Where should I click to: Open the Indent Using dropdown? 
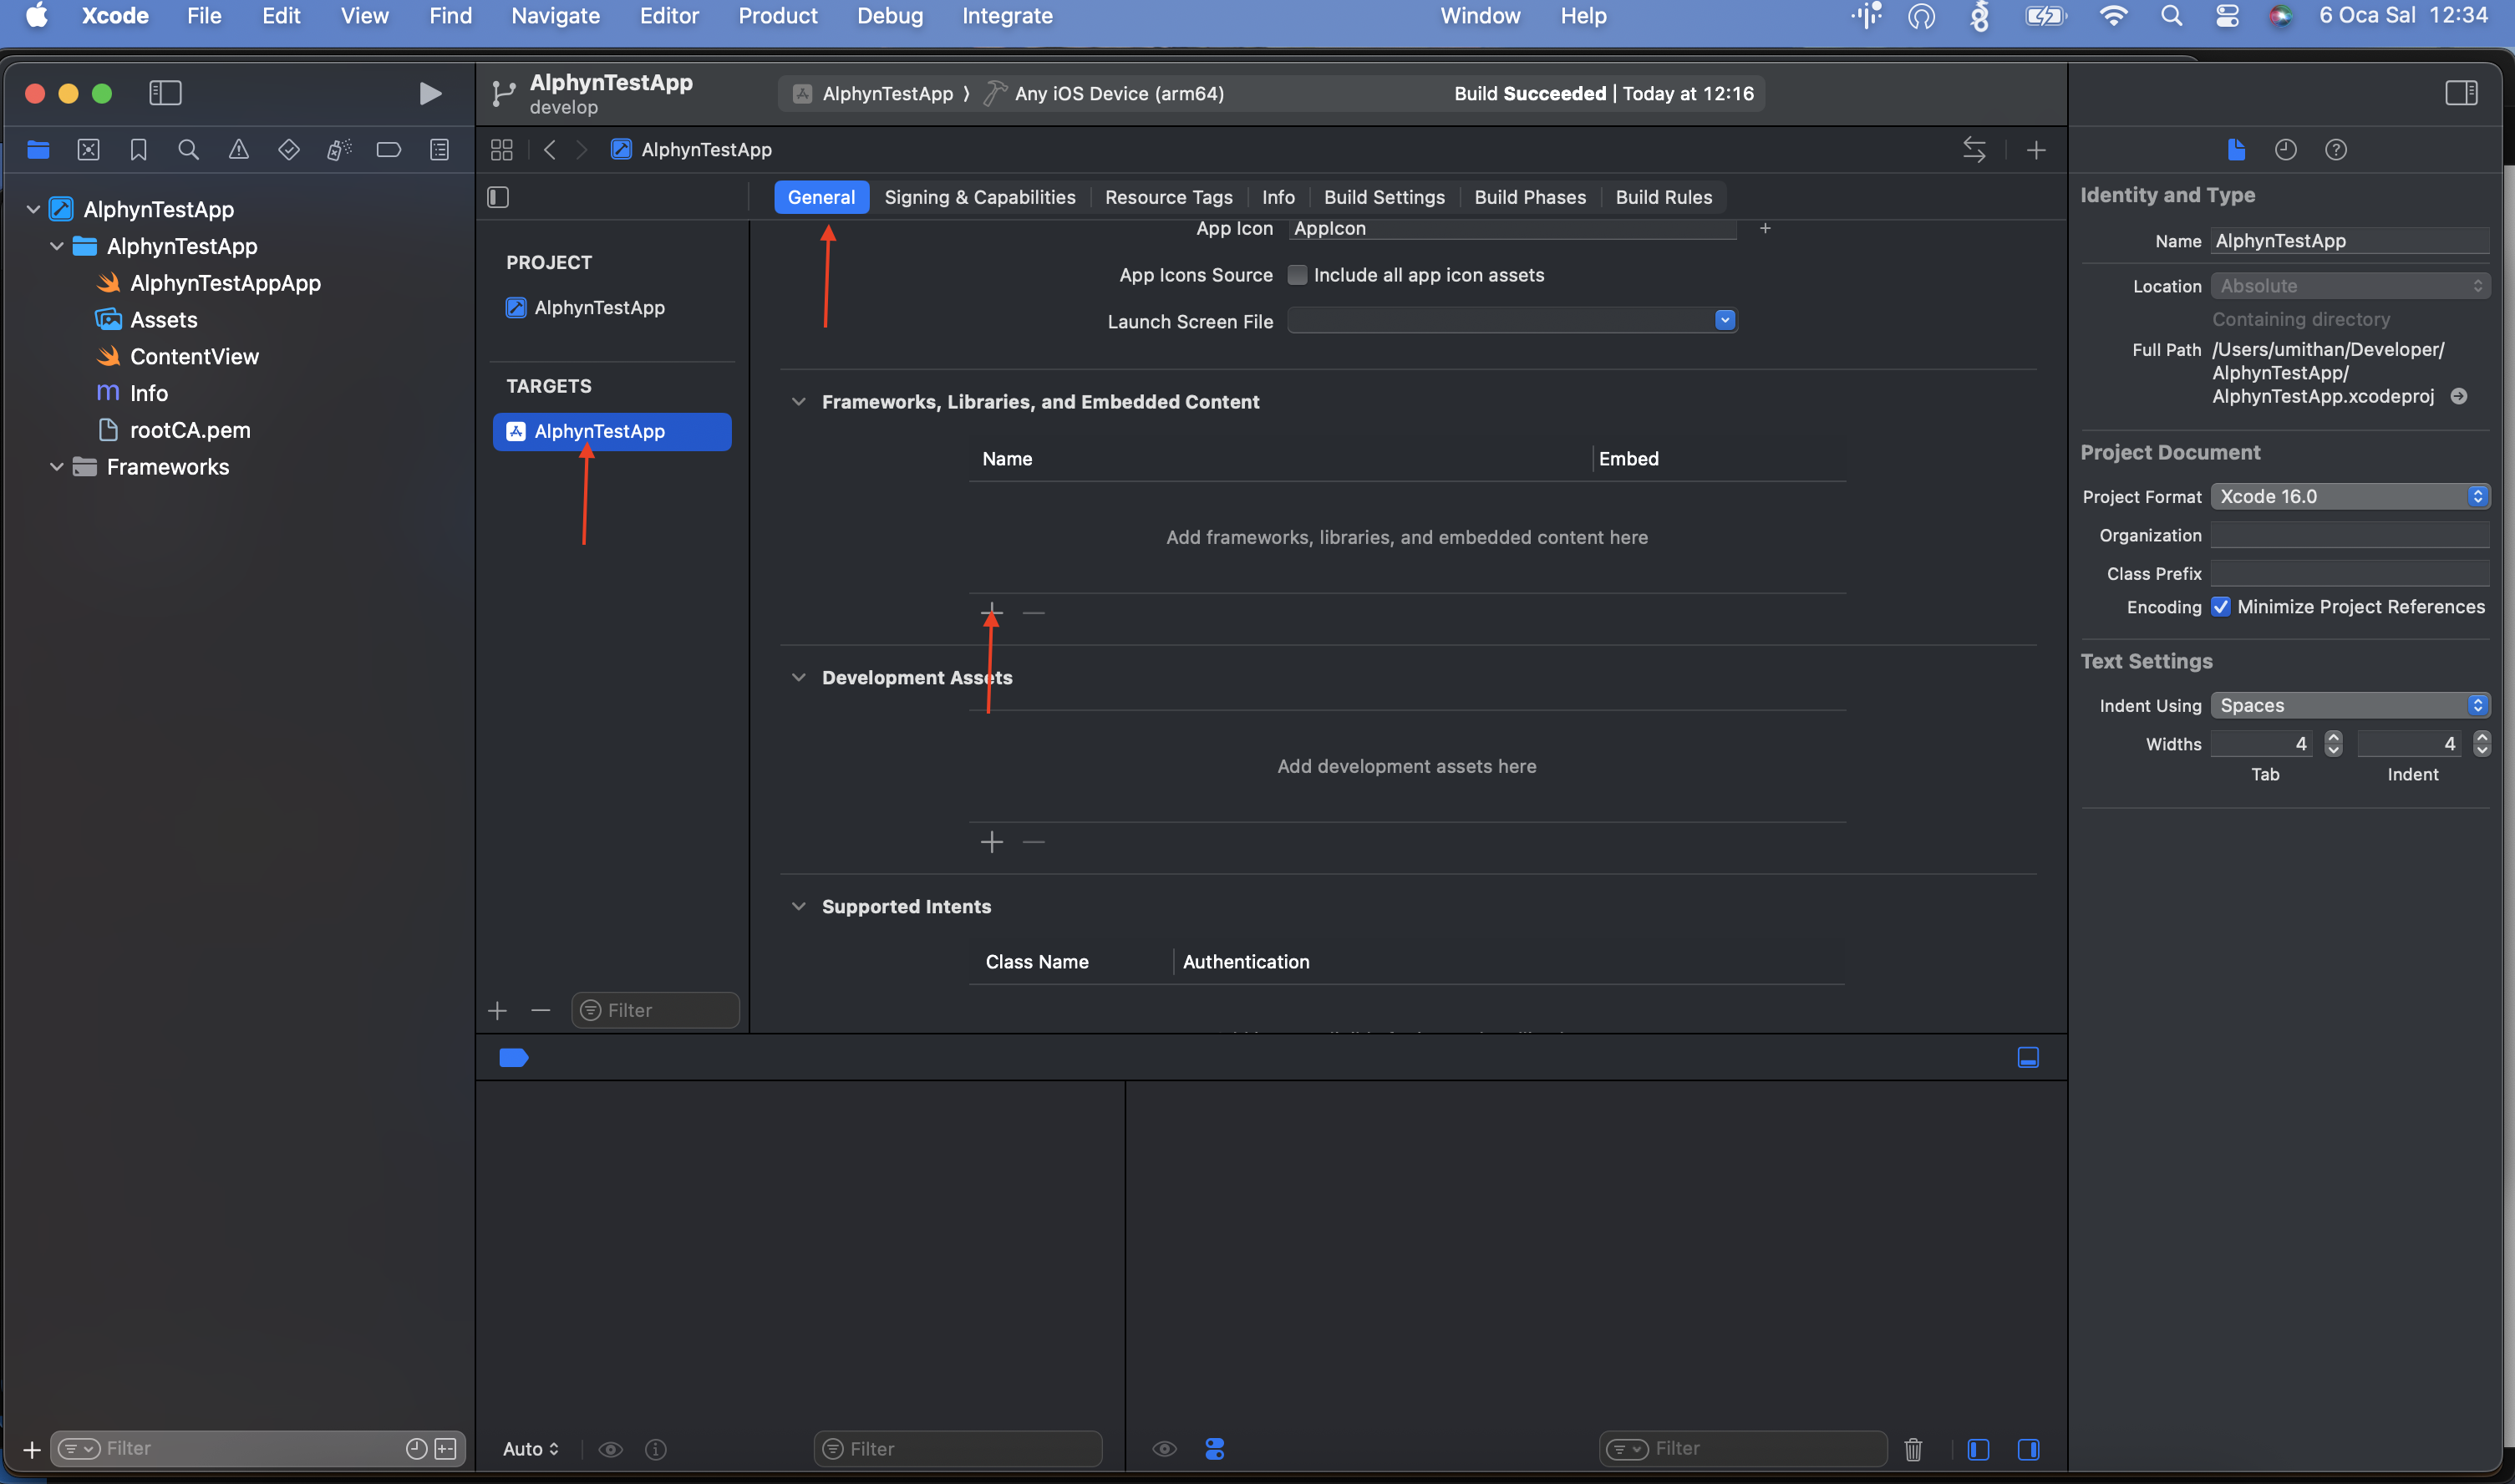(x=2350, y=705)
